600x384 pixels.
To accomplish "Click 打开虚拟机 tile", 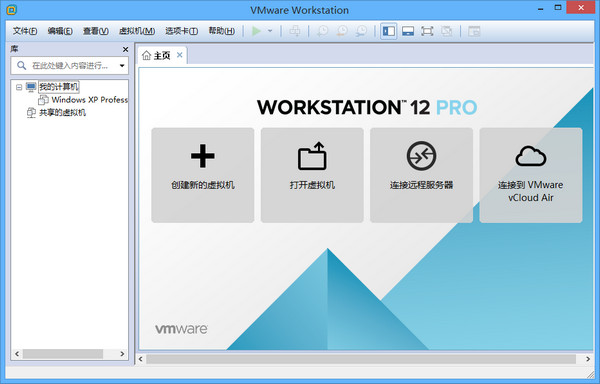I will pos(312,175).
